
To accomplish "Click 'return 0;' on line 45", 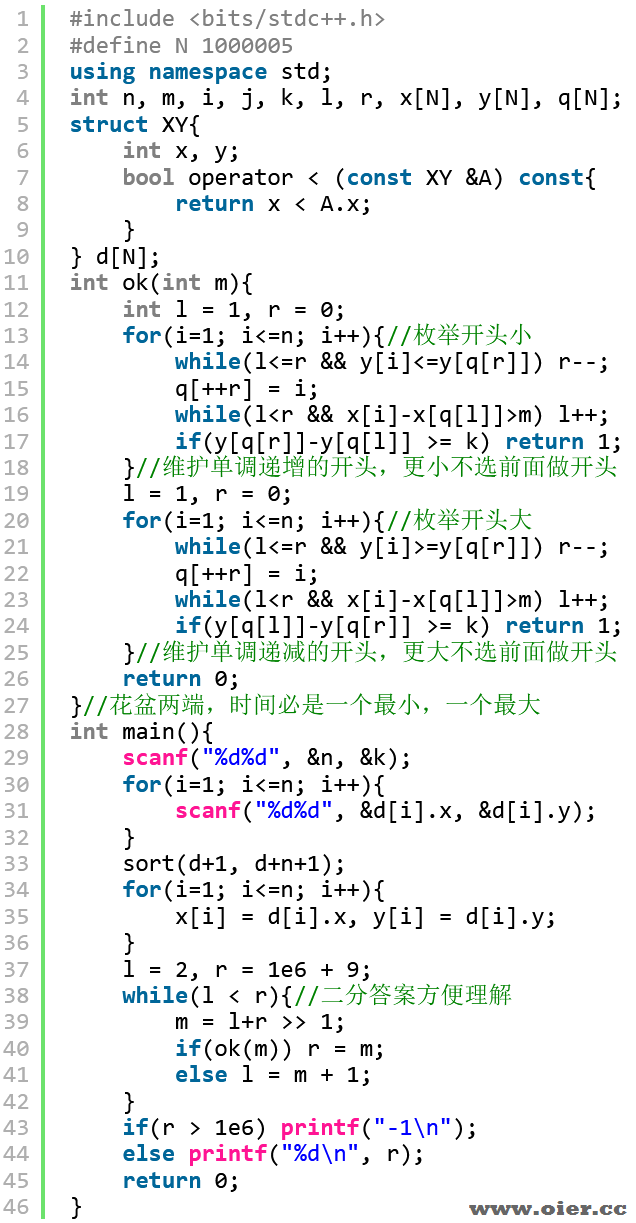I will pos(181,1180).
